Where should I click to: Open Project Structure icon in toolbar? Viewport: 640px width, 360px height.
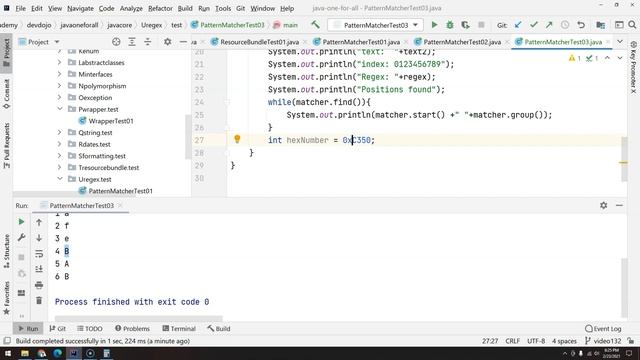[600, 25]
